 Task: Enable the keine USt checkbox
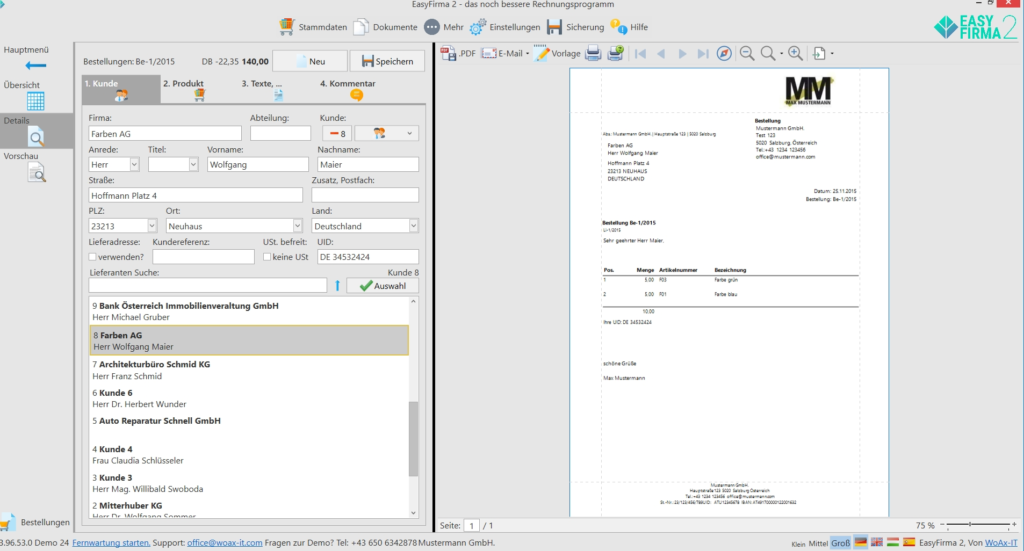[x=267, y=257]
